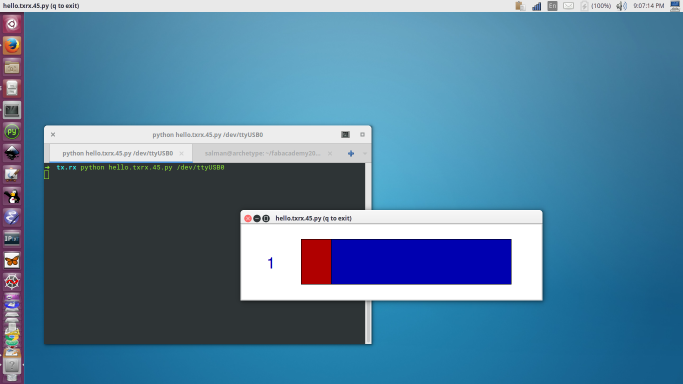Open the file cabinet launcher icon

pyautogui.click(x=12, y=88)
